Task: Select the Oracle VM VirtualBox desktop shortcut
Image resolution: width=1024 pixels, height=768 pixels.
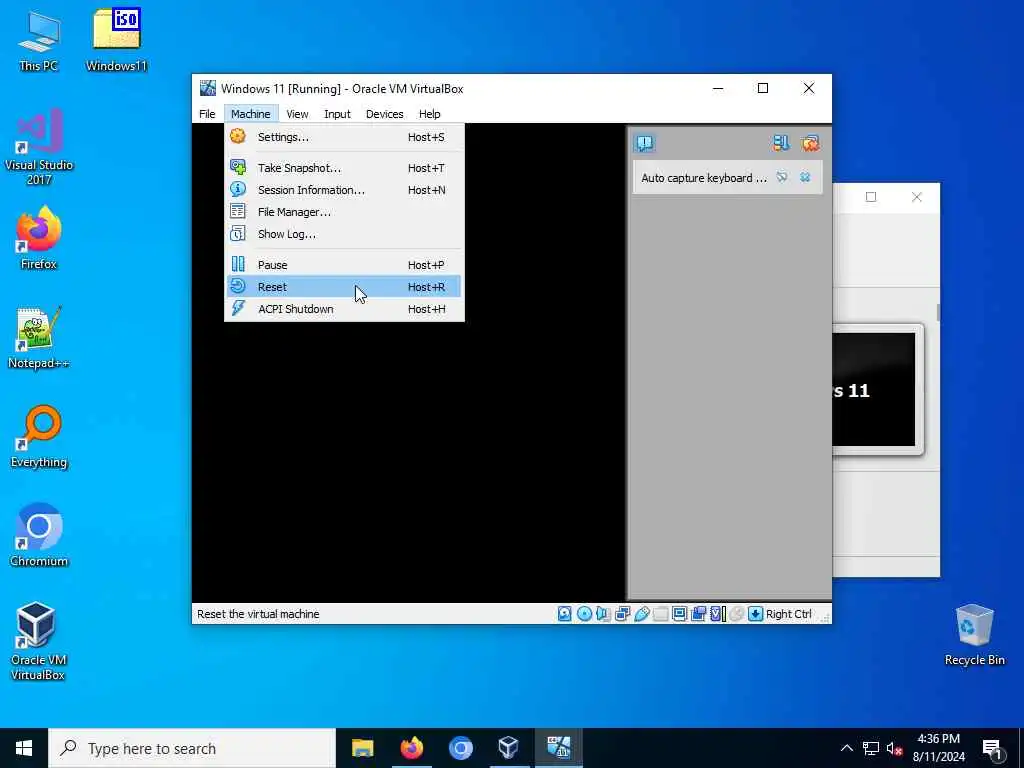Action: tap(37, 642)
